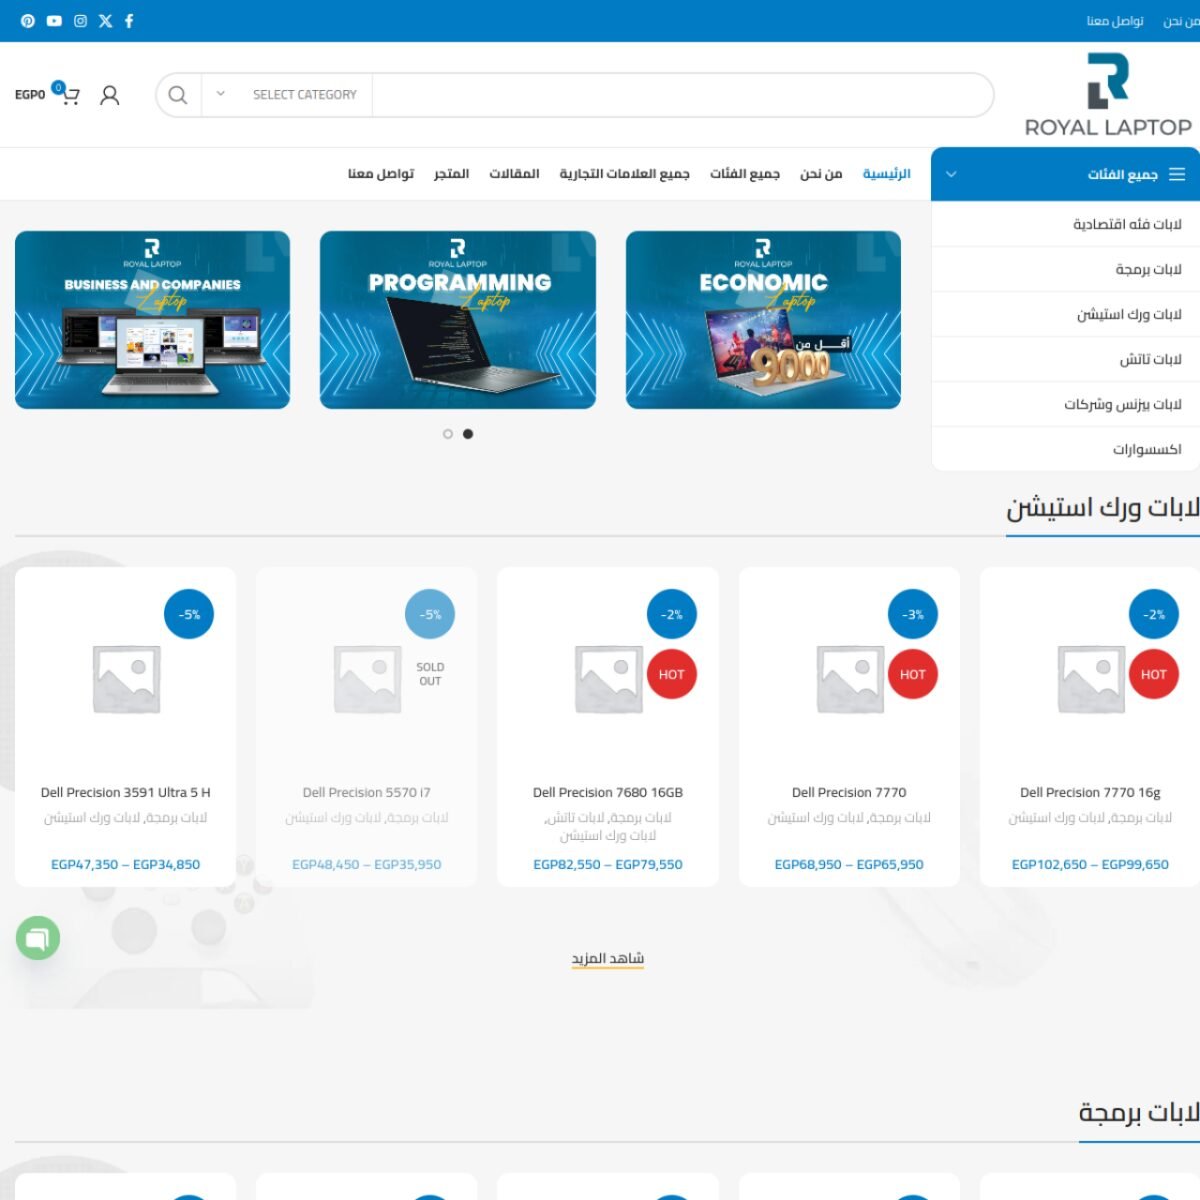The height and width of the screenshot is (1200, 1200).
Task: Click the EGP0 cart total
Action: pos(30,95)
